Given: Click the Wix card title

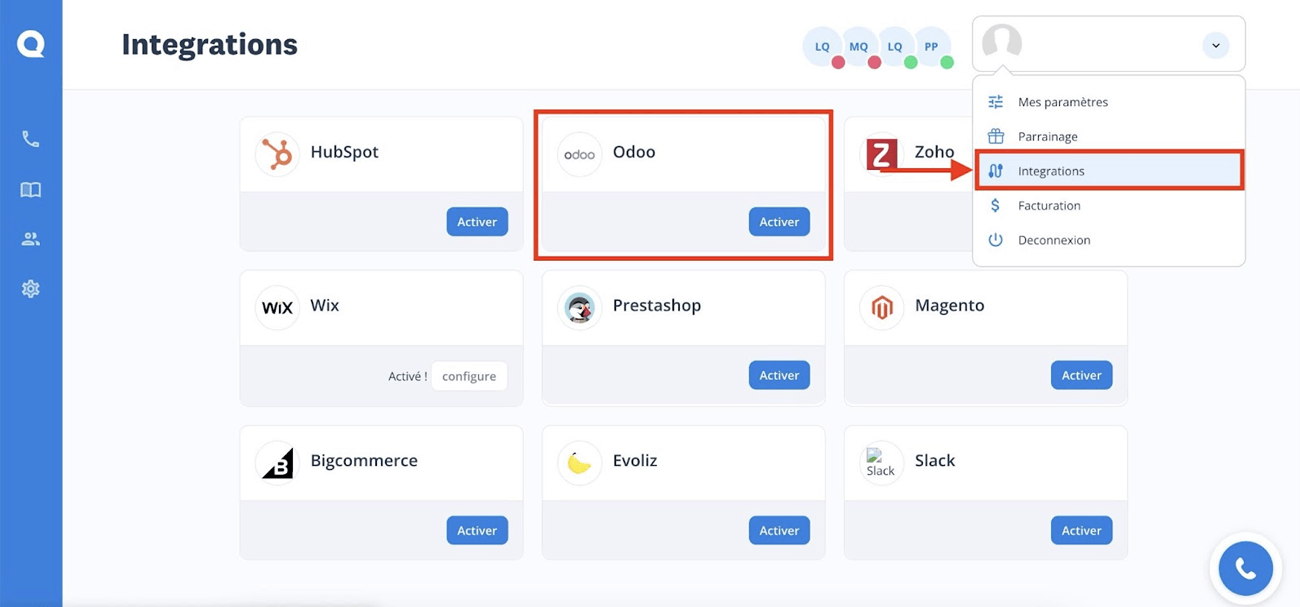Looking at the screenshot, I should point(325,305).
